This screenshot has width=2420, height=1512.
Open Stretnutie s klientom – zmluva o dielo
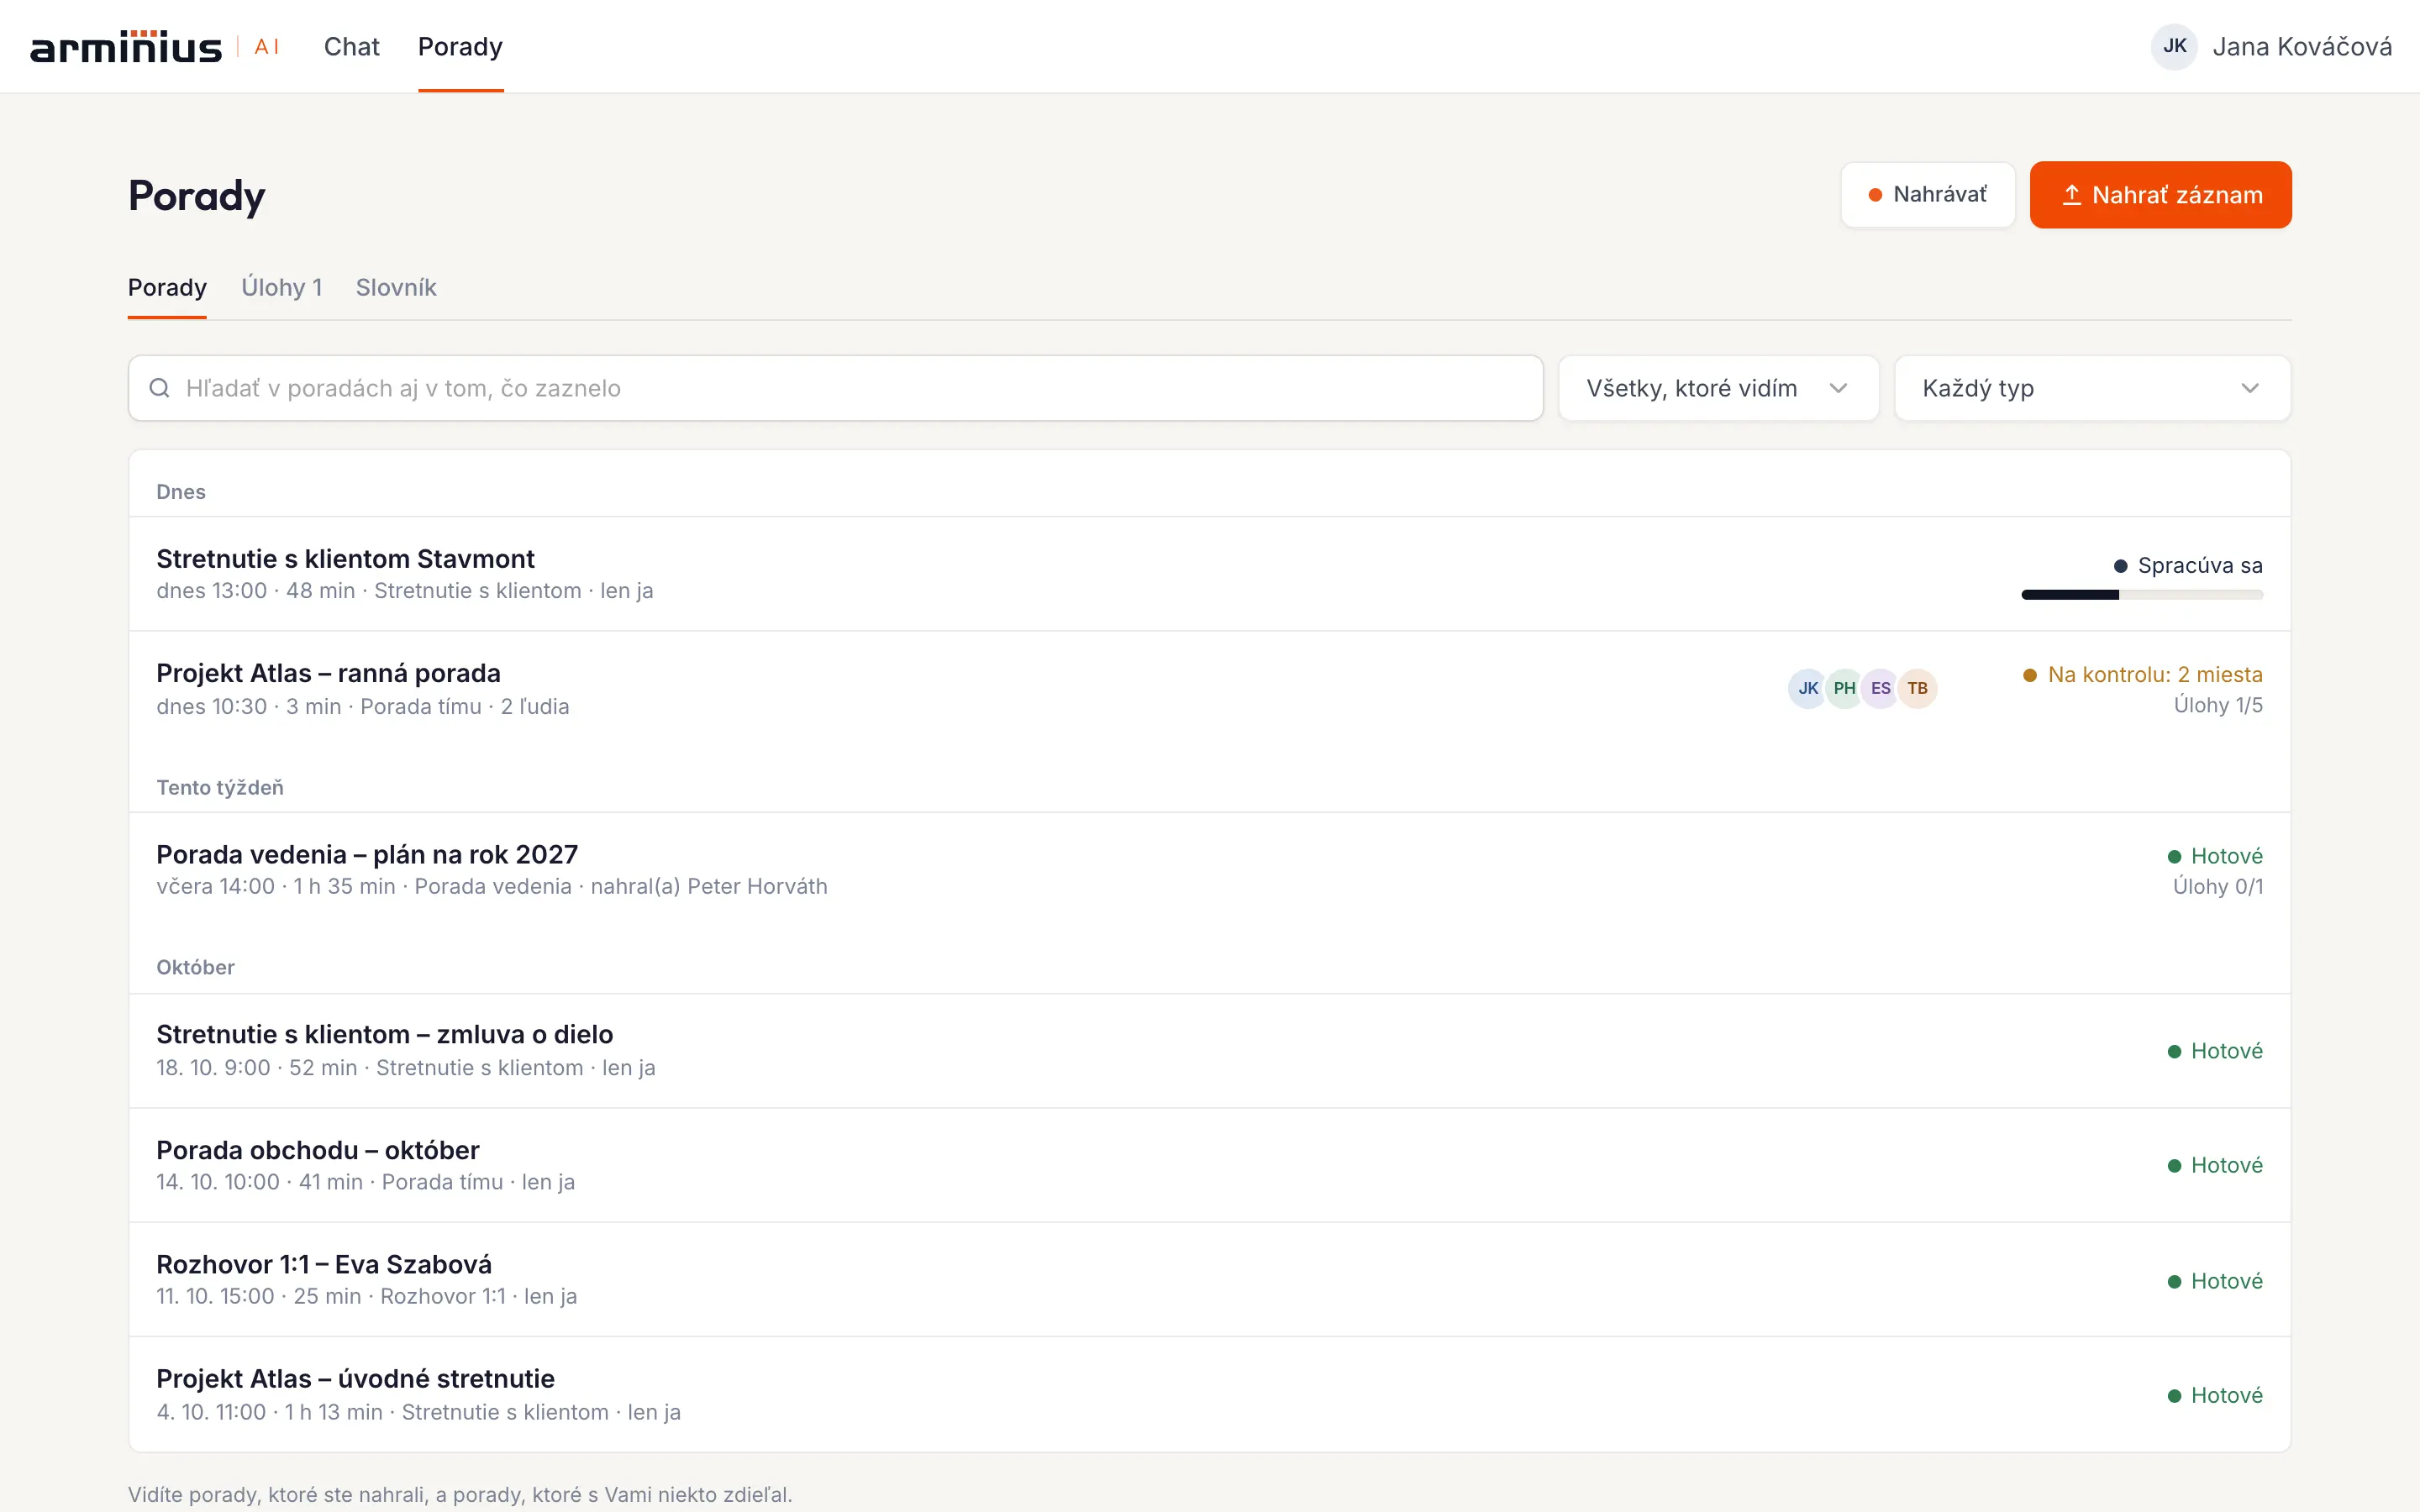[1209, 1050]
